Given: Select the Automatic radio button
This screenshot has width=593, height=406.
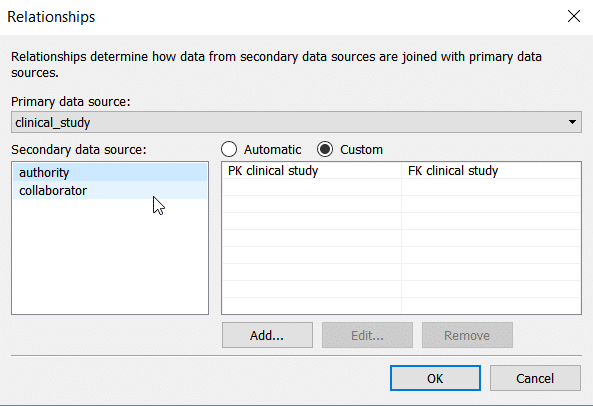Looking at the screenshot, I should pos(229,149).
